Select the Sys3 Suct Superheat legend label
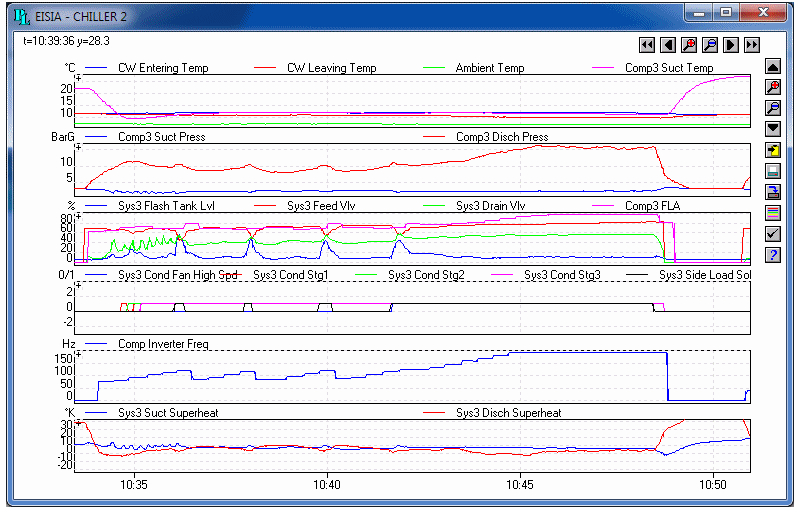 [168, 413]
